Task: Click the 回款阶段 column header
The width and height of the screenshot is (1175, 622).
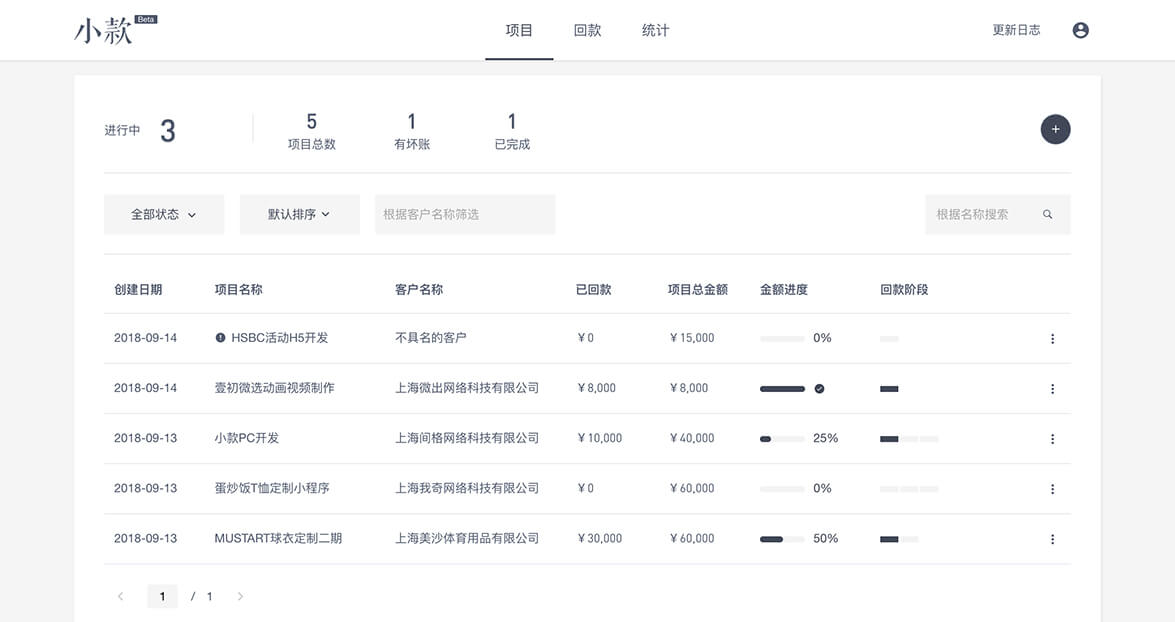Action: [904, 290]
